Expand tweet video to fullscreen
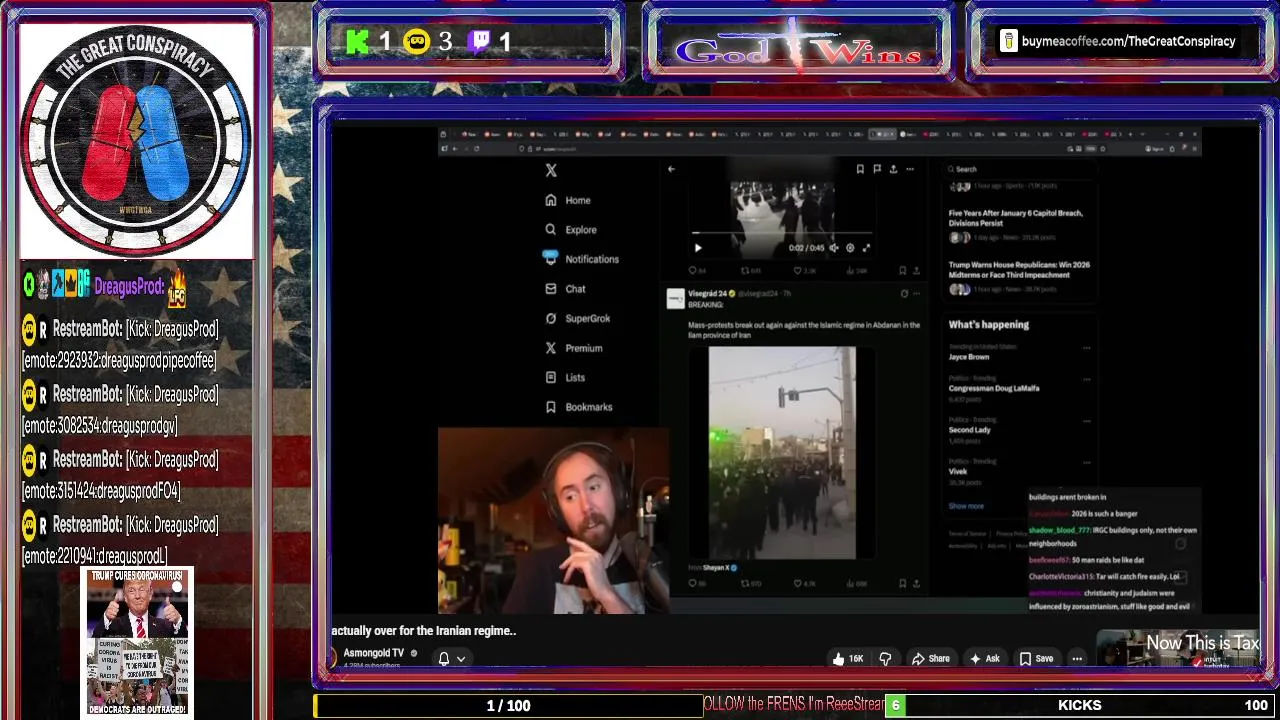 click(x=866, y=248)
